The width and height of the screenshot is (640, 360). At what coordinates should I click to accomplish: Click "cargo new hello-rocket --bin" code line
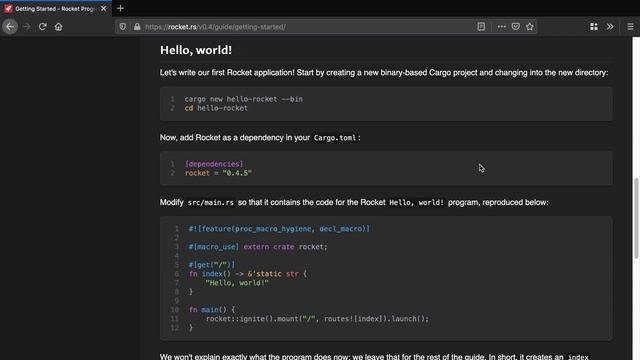pyautogui.click(x=244, y=99)
